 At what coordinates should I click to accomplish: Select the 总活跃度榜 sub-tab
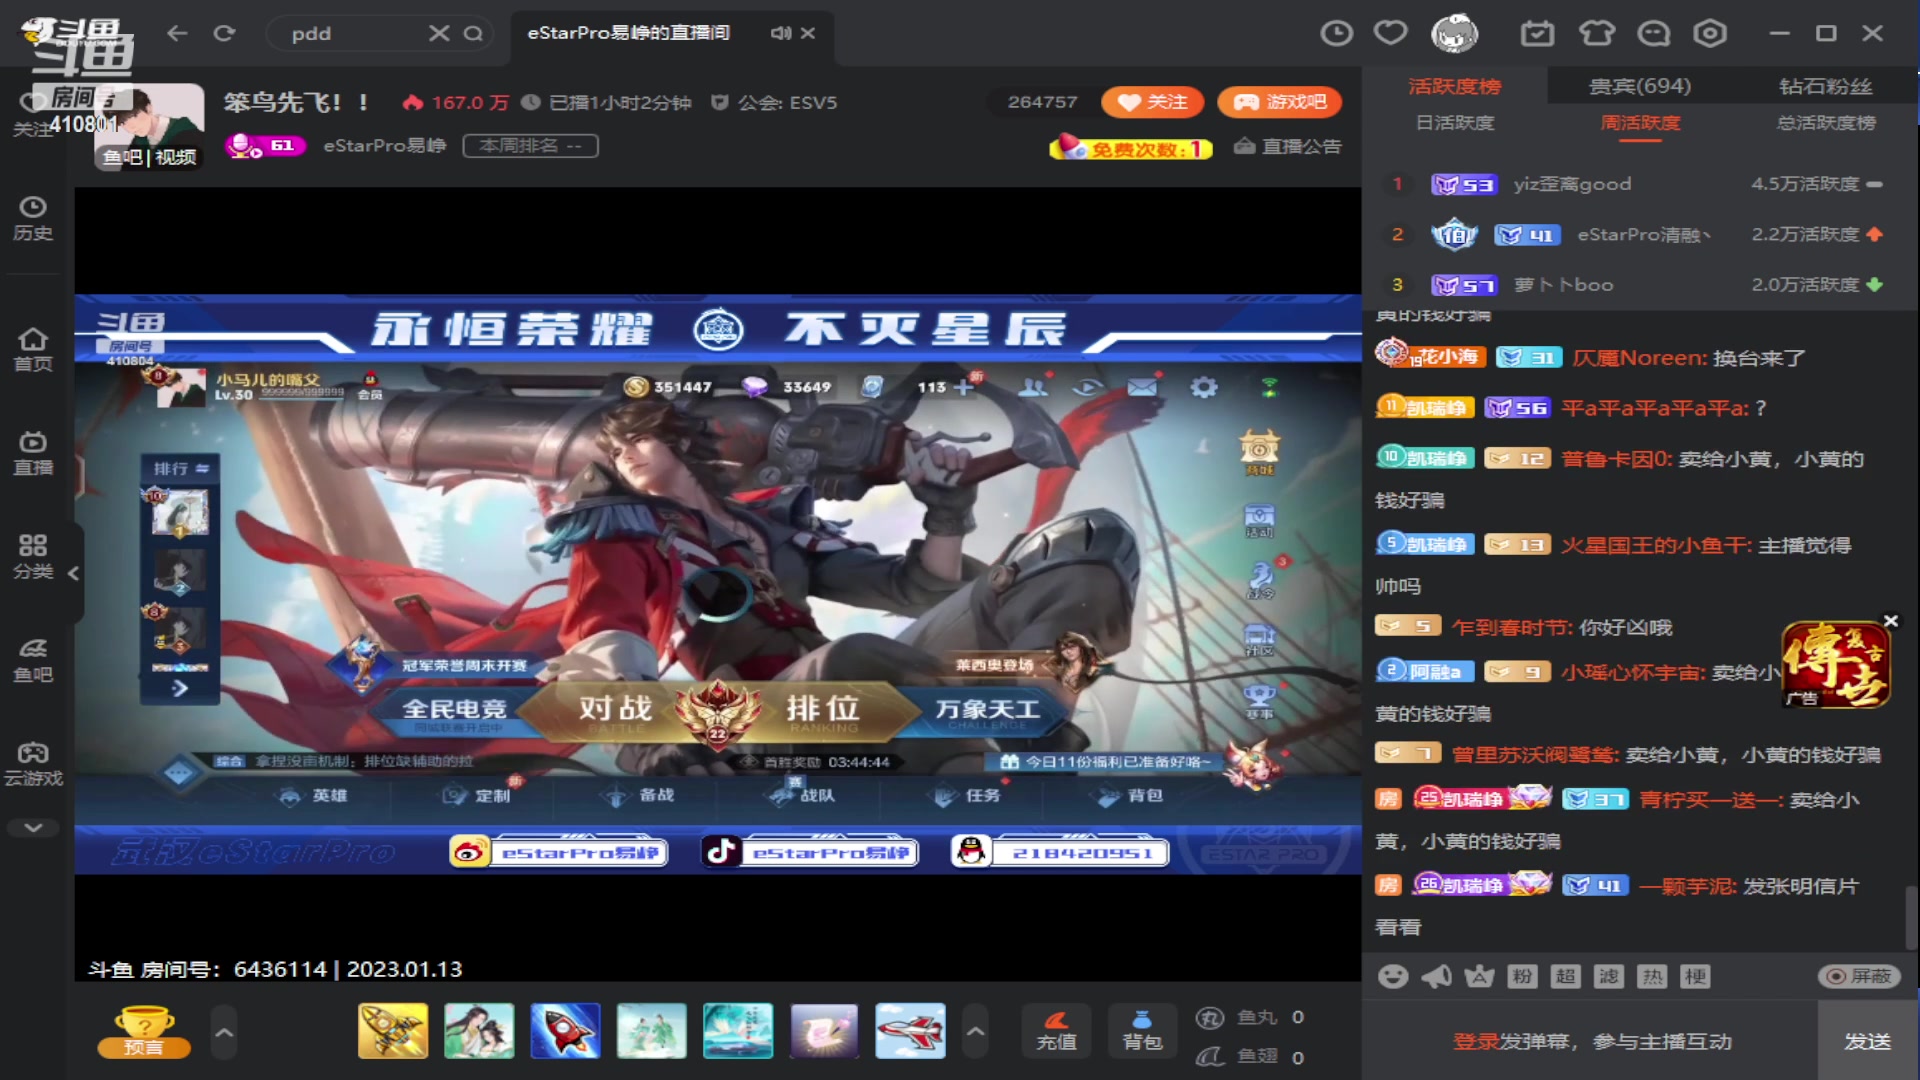point(1826,123)
